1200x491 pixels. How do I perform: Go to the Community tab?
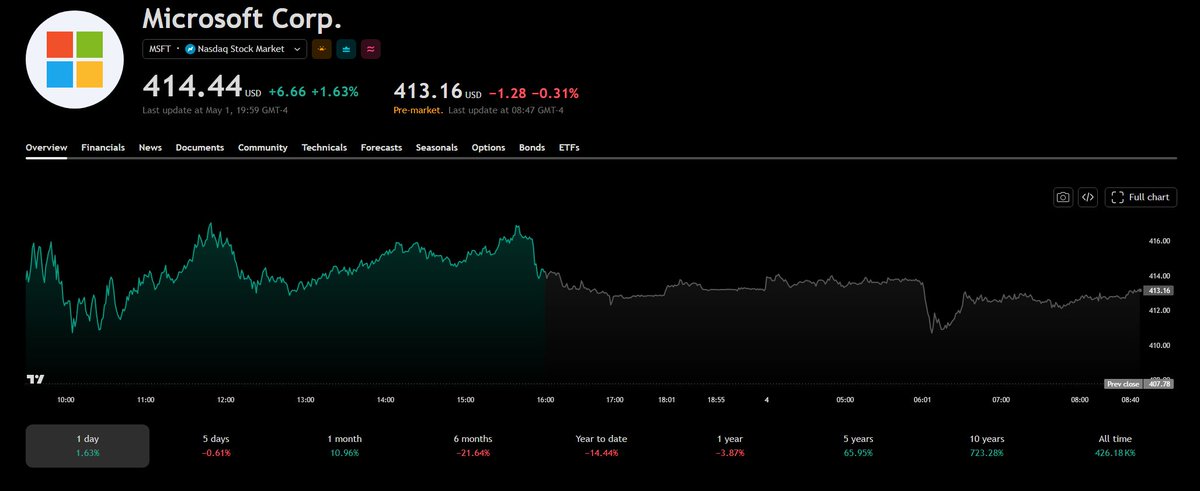pyautogui.click(x=262, y=147)
